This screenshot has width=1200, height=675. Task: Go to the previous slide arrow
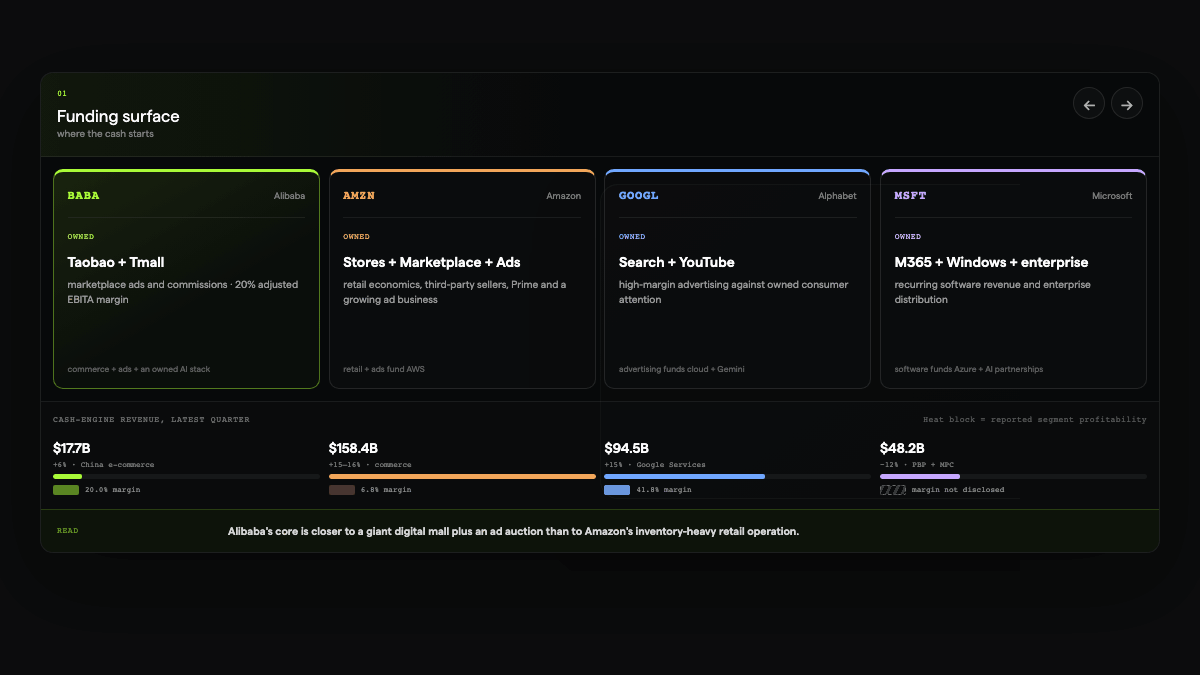click(1089, 104)
